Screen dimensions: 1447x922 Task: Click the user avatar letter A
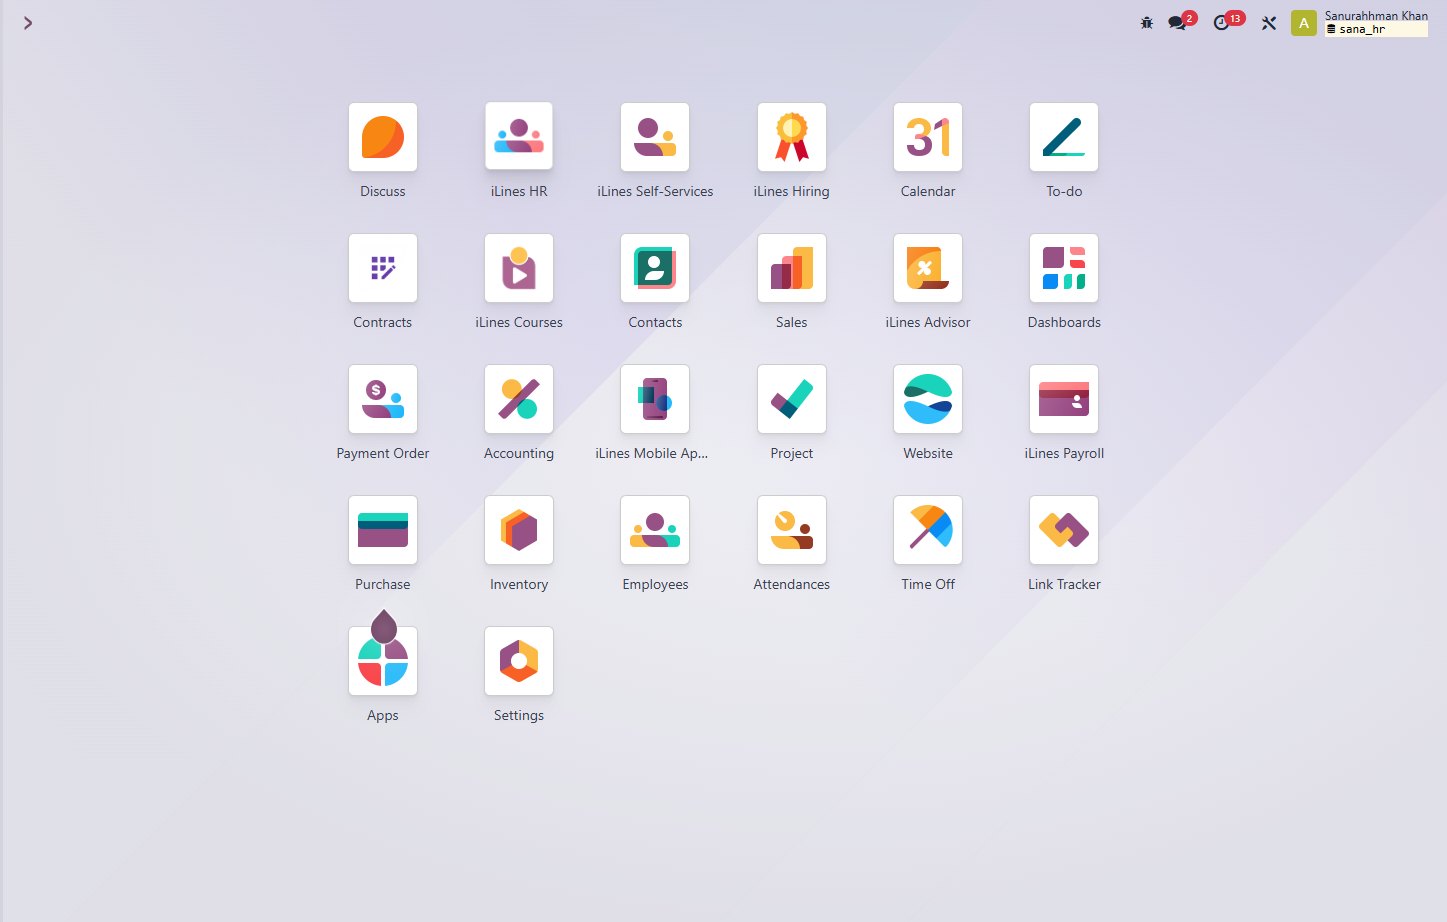[1304, 23]
